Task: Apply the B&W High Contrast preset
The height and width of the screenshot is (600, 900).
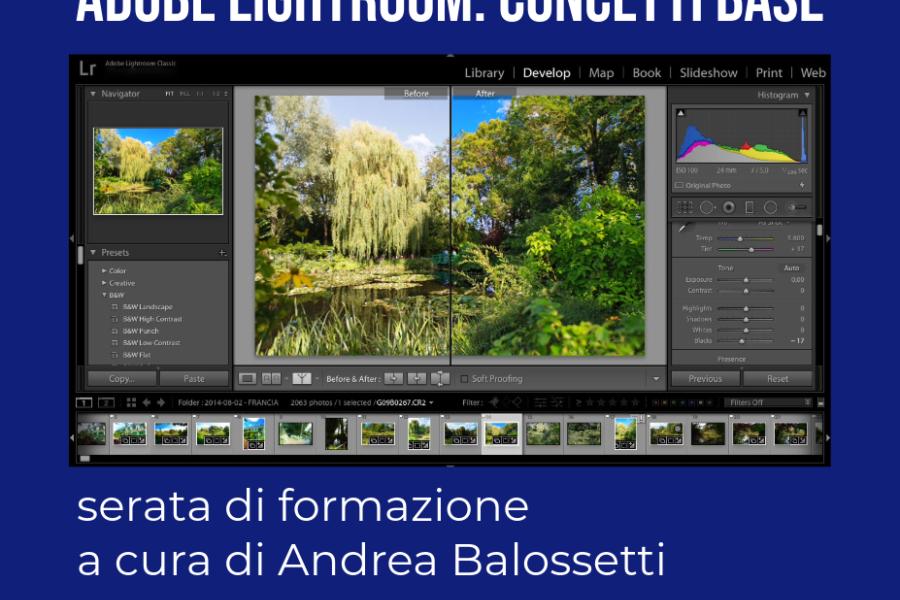Action: click(x=152, y=319)
